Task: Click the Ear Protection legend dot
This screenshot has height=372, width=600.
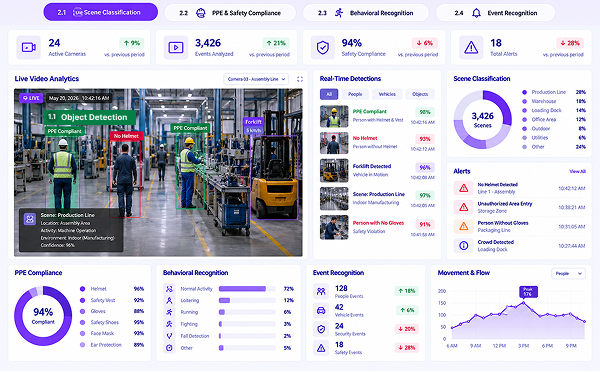Action: point(82,345)
